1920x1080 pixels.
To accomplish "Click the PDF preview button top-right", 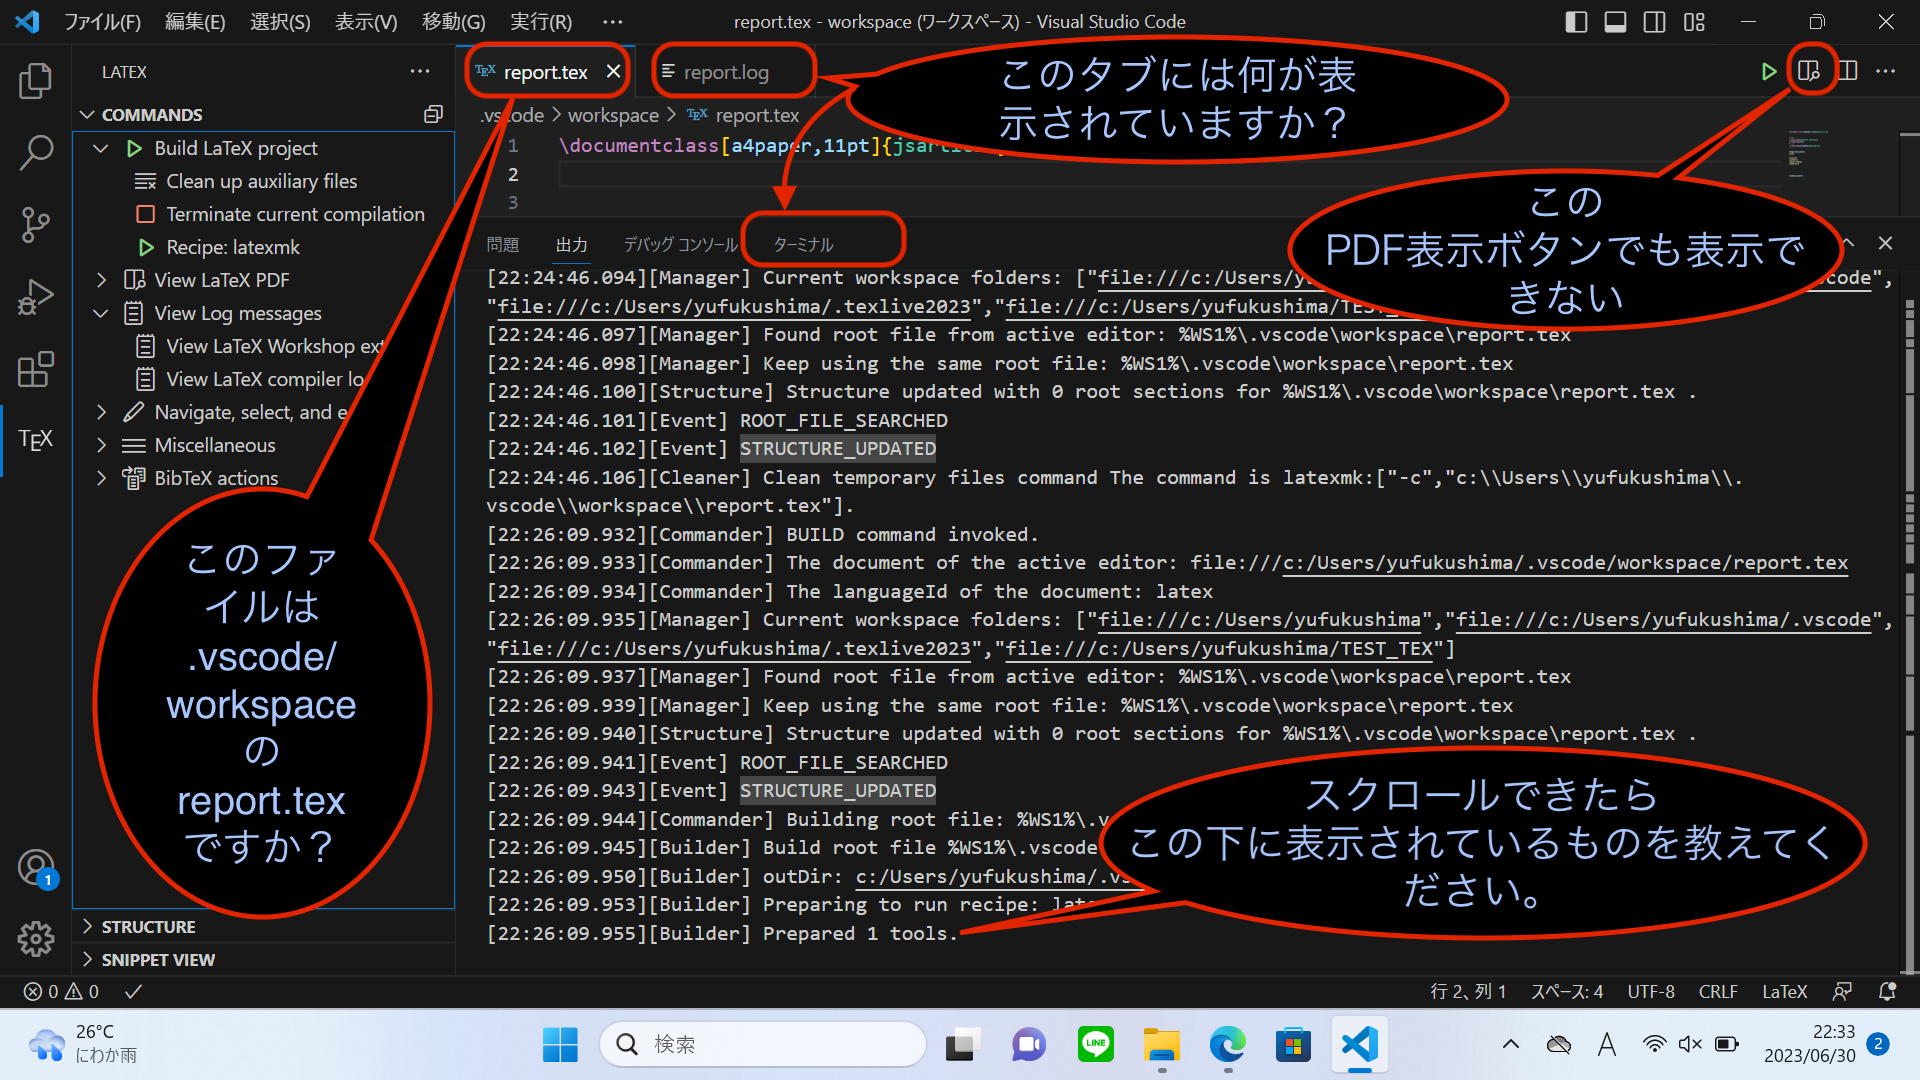I will (1808, 71).
